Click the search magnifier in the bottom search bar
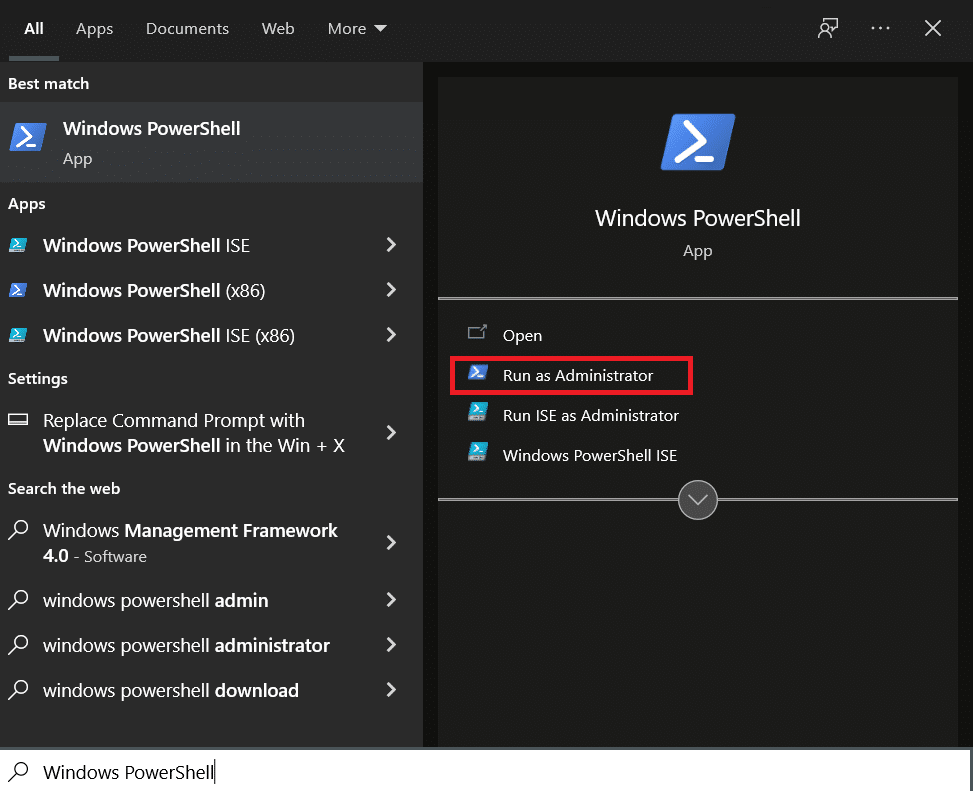This screenshot has height=791, width=973. (18, 771)
